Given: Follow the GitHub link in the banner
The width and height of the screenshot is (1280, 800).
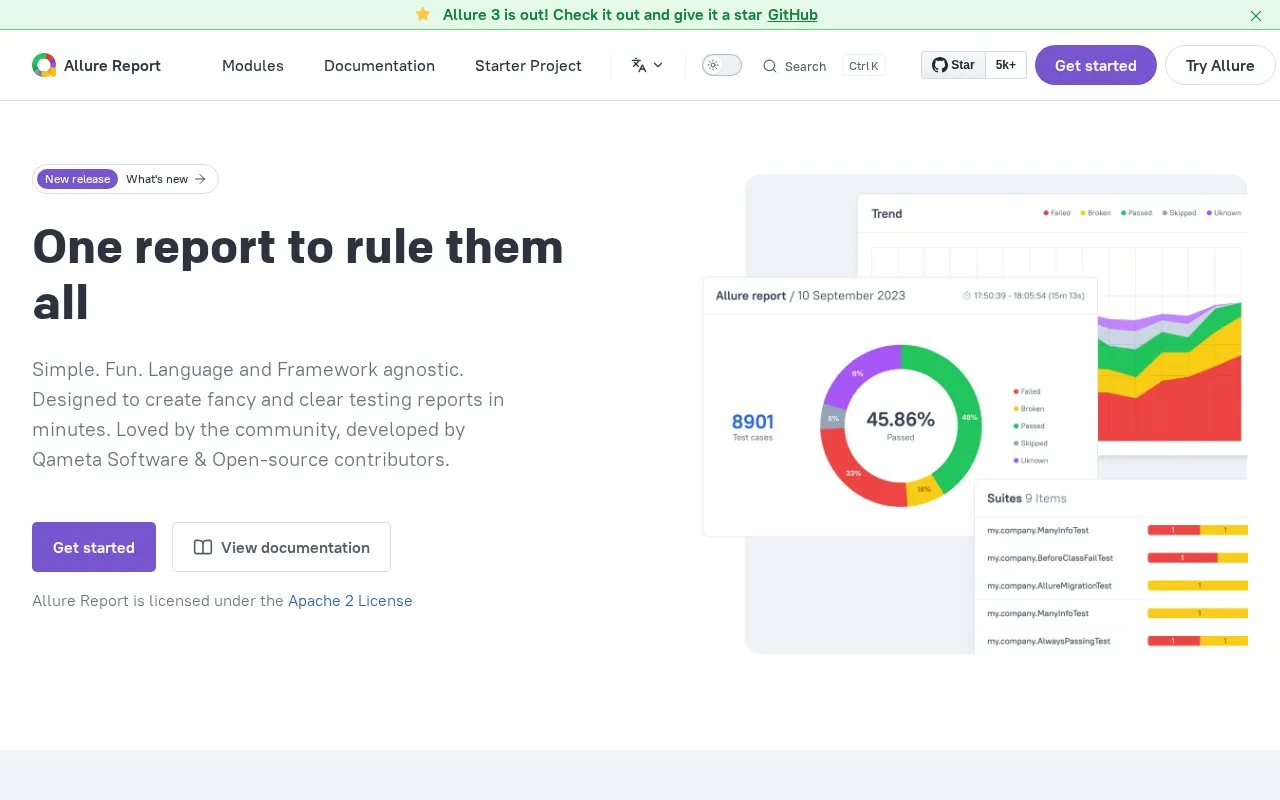Looking at the screenshot, I should coord(793,15).
